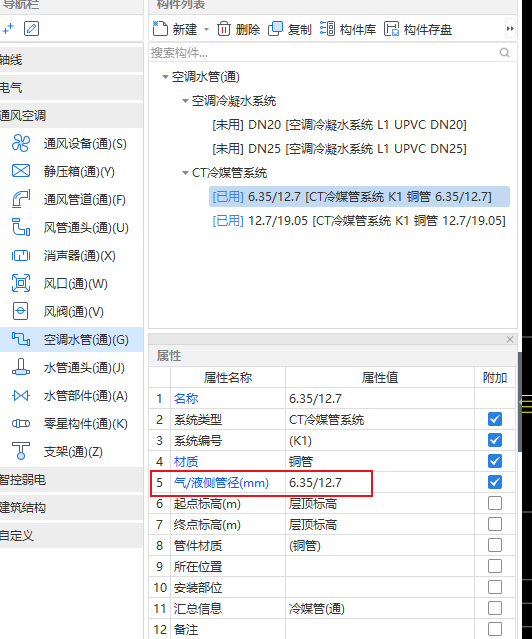Click 管件材质 value (铜管)
The width and height of the screenshot is (532, 639).
click(x=380, y=546)
